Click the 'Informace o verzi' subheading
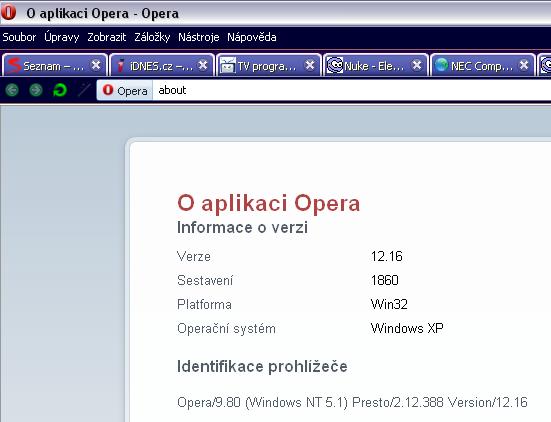This screenshot has width=551, height=422. point(242,227)
